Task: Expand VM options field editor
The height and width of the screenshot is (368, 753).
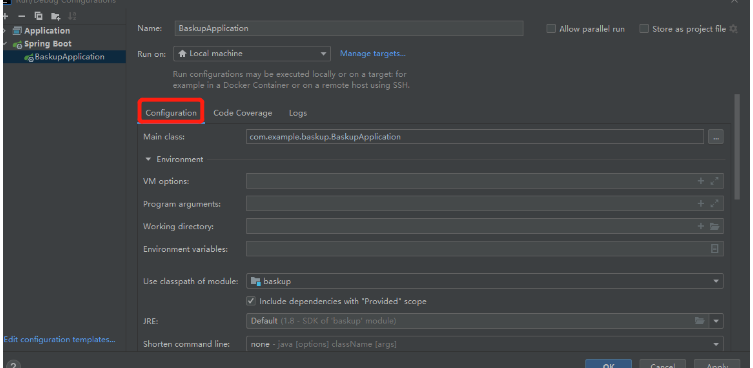Action: pyautogui.click(x=715, y=181)
